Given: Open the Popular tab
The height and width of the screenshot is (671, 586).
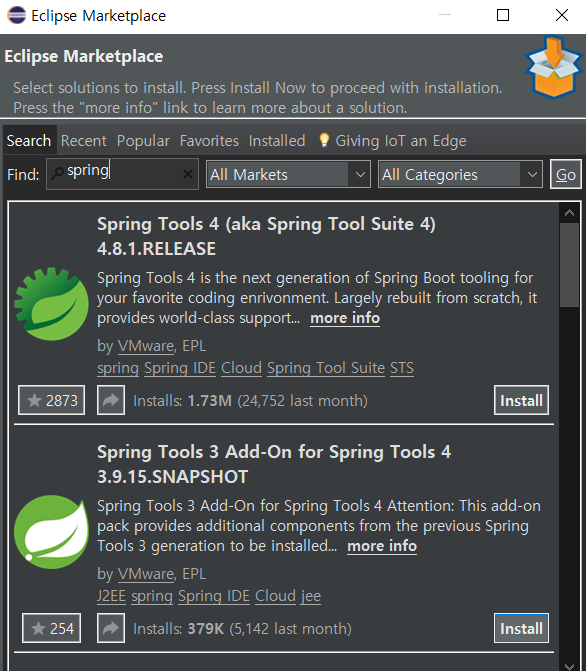Looking at the screenshot, I should click(143, 140).
